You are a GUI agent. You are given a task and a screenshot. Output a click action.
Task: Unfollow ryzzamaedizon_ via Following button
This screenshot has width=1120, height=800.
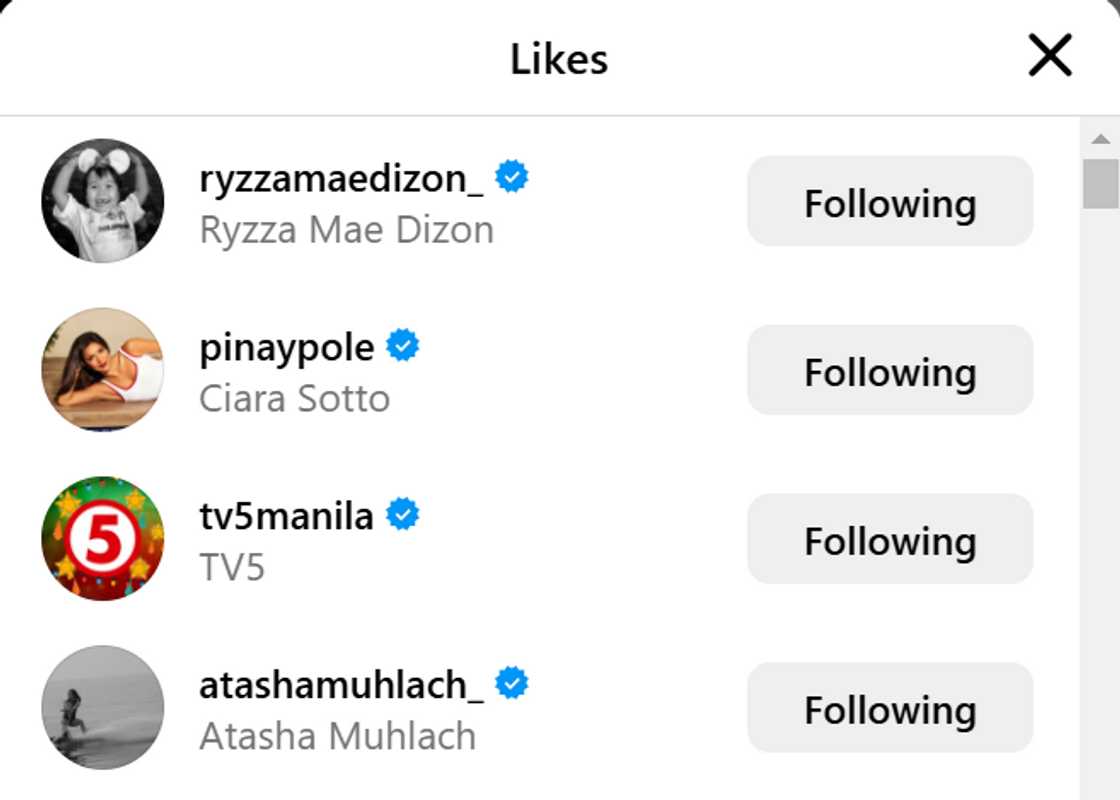(x=890, y=201)
